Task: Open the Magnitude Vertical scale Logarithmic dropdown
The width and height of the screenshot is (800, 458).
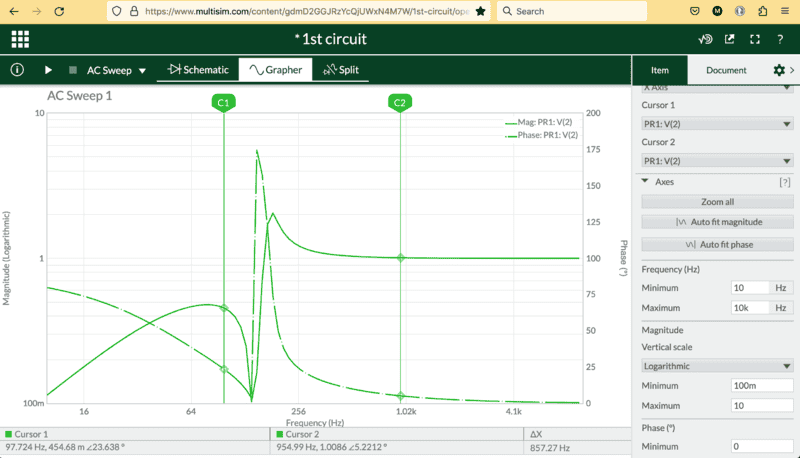Action: coord(717,366)
